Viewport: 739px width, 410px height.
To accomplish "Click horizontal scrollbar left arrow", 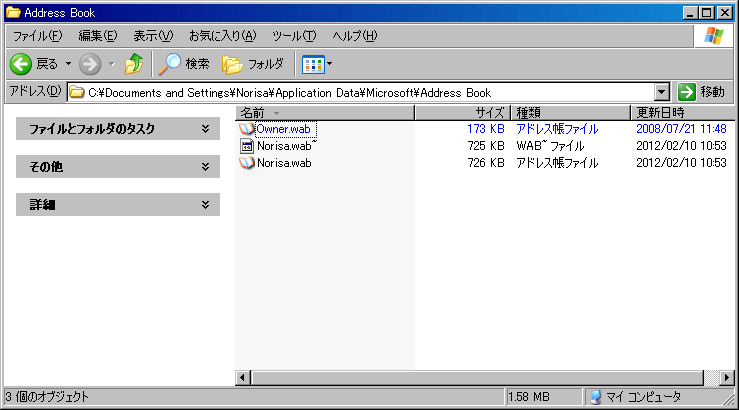I will tap(243, 377).
